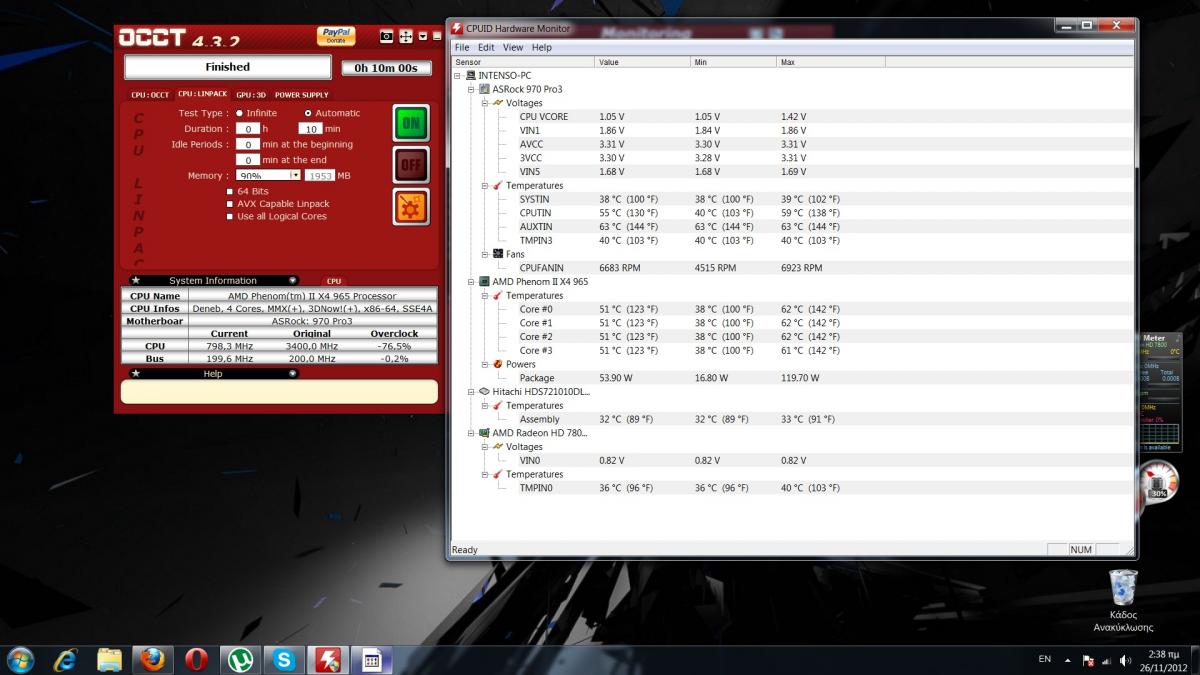Viewport: 1200px width, 675px height.
Task: Collapse the Hitachi HDS721010DL node
Action: coord(472,392)
